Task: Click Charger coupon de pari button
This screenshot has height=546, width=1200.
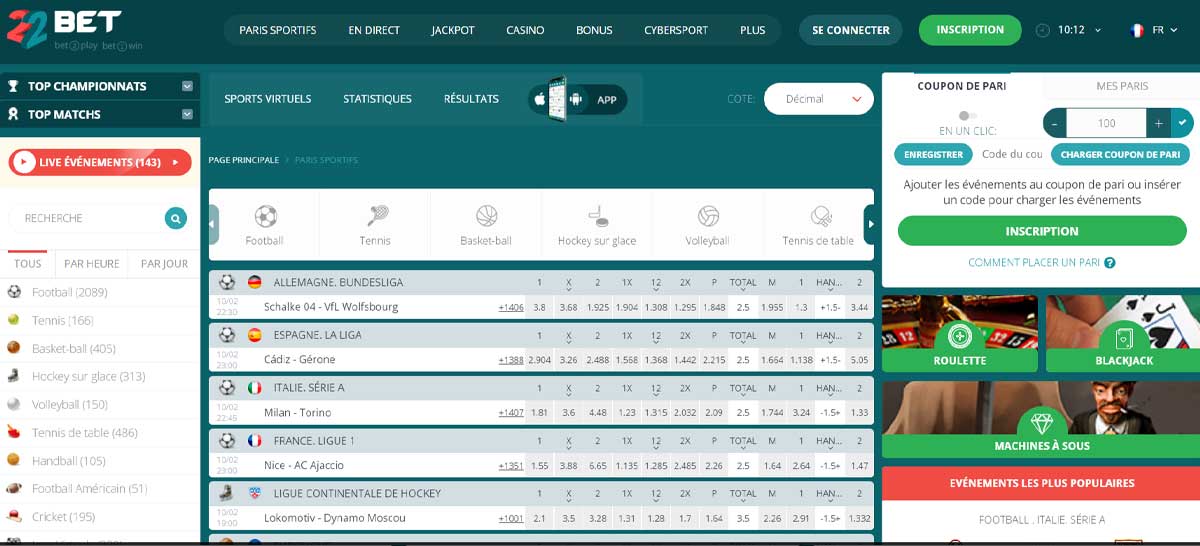Action: pos(1120,154)
